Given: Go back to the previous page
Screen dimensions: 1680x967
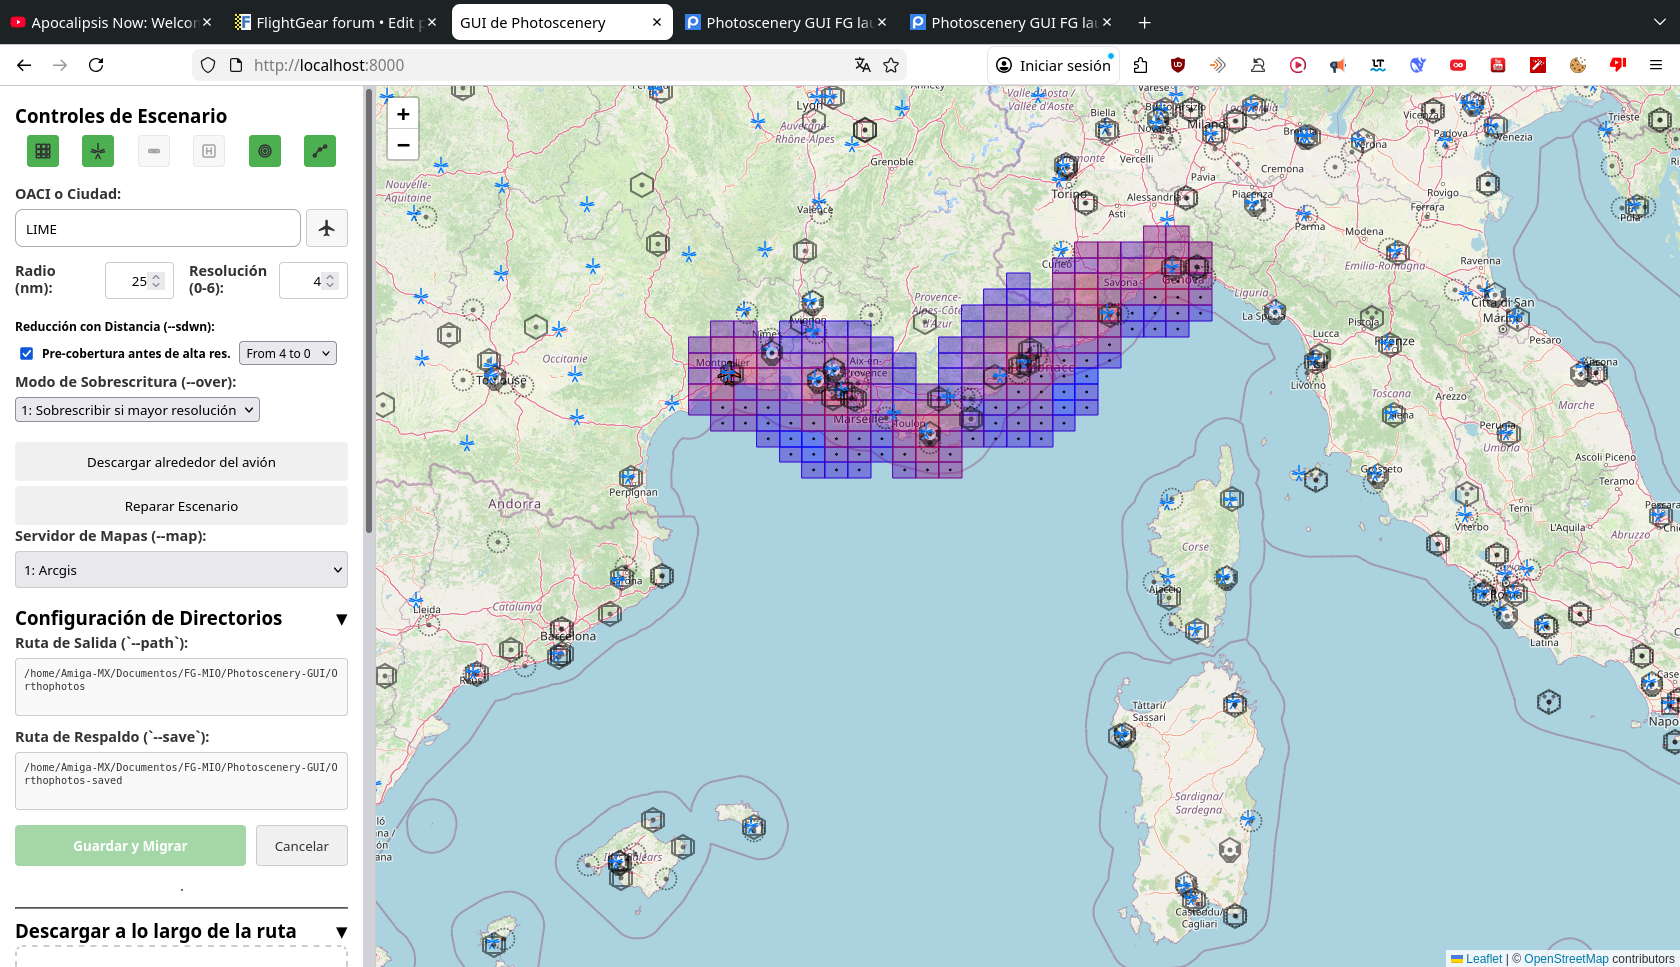Looking at the screenshot, I should click(x=24, y=65).
